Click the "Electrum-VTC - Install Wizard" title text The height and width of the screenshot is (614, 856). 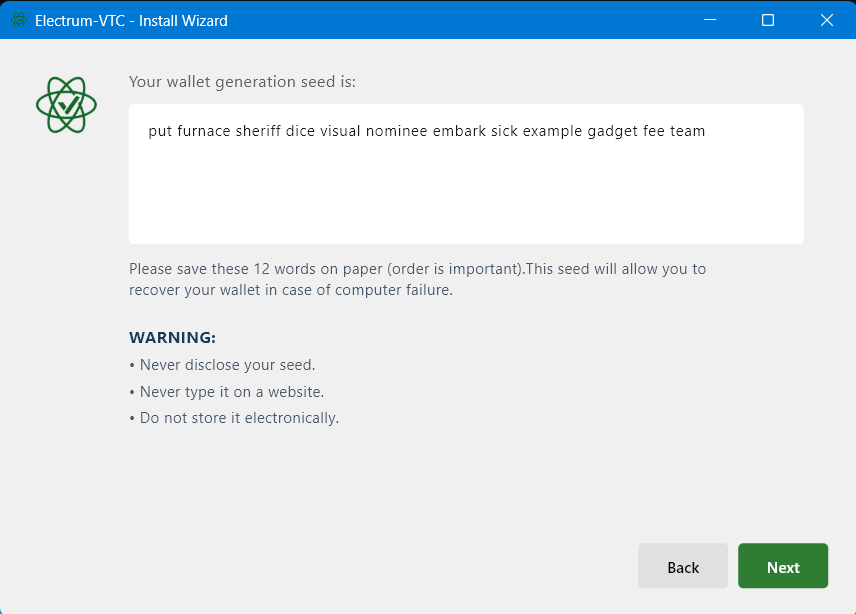(131, 21)
